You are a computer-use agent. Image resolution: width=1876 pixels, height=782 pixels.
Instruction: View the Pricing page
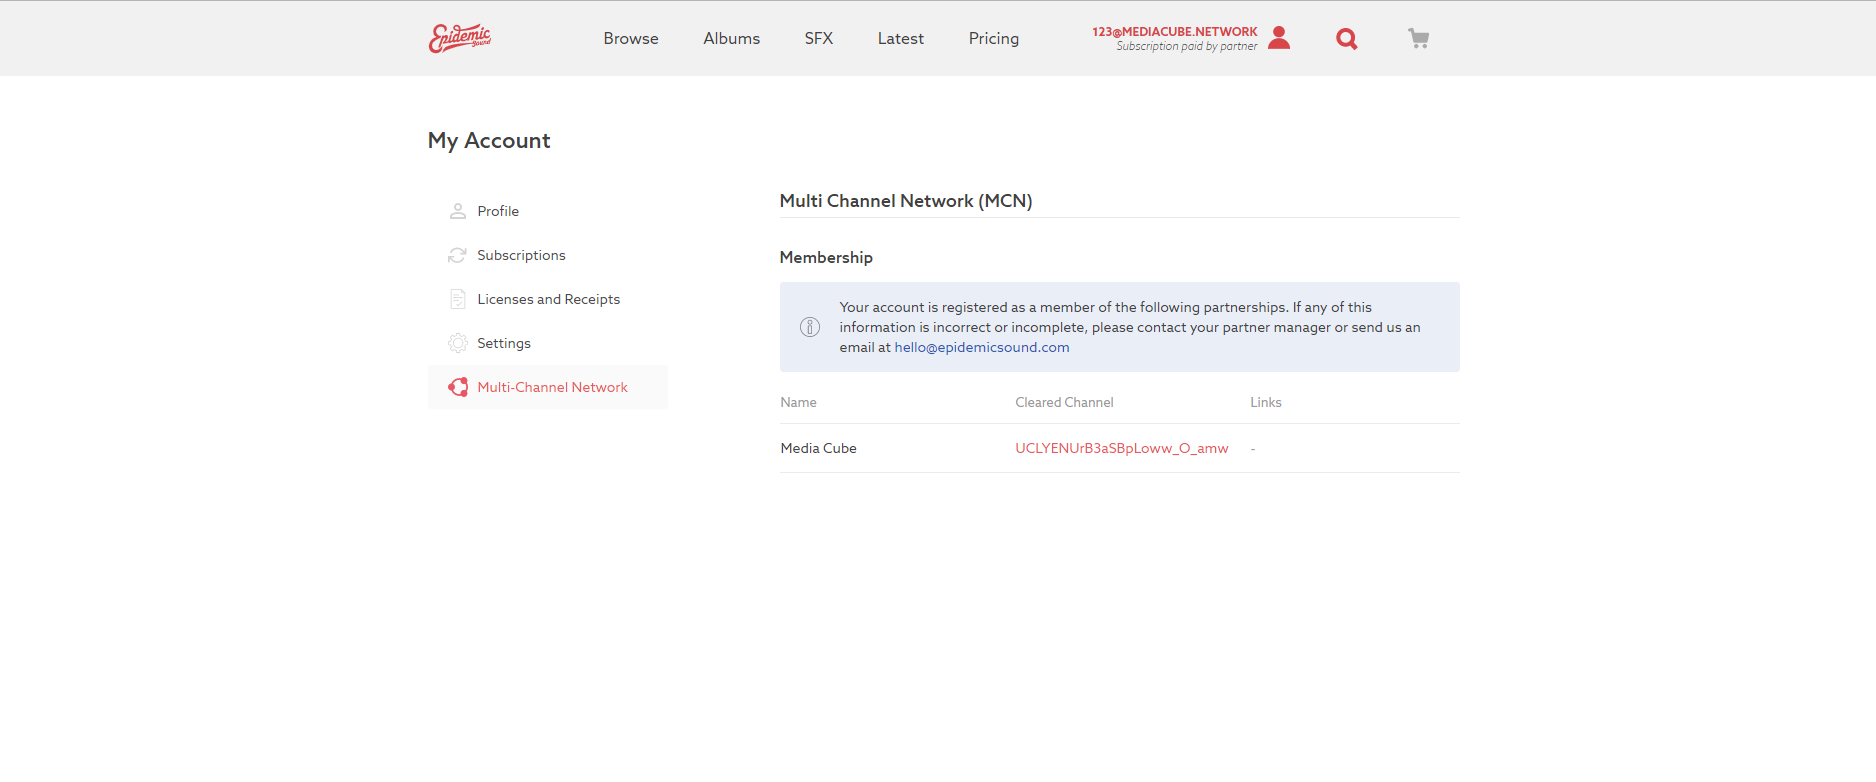994,38
